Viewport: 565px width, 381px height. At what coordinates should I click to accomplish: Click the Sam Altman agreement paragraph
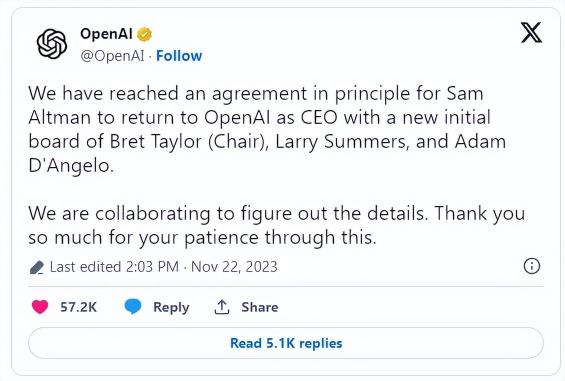[267, 129]
